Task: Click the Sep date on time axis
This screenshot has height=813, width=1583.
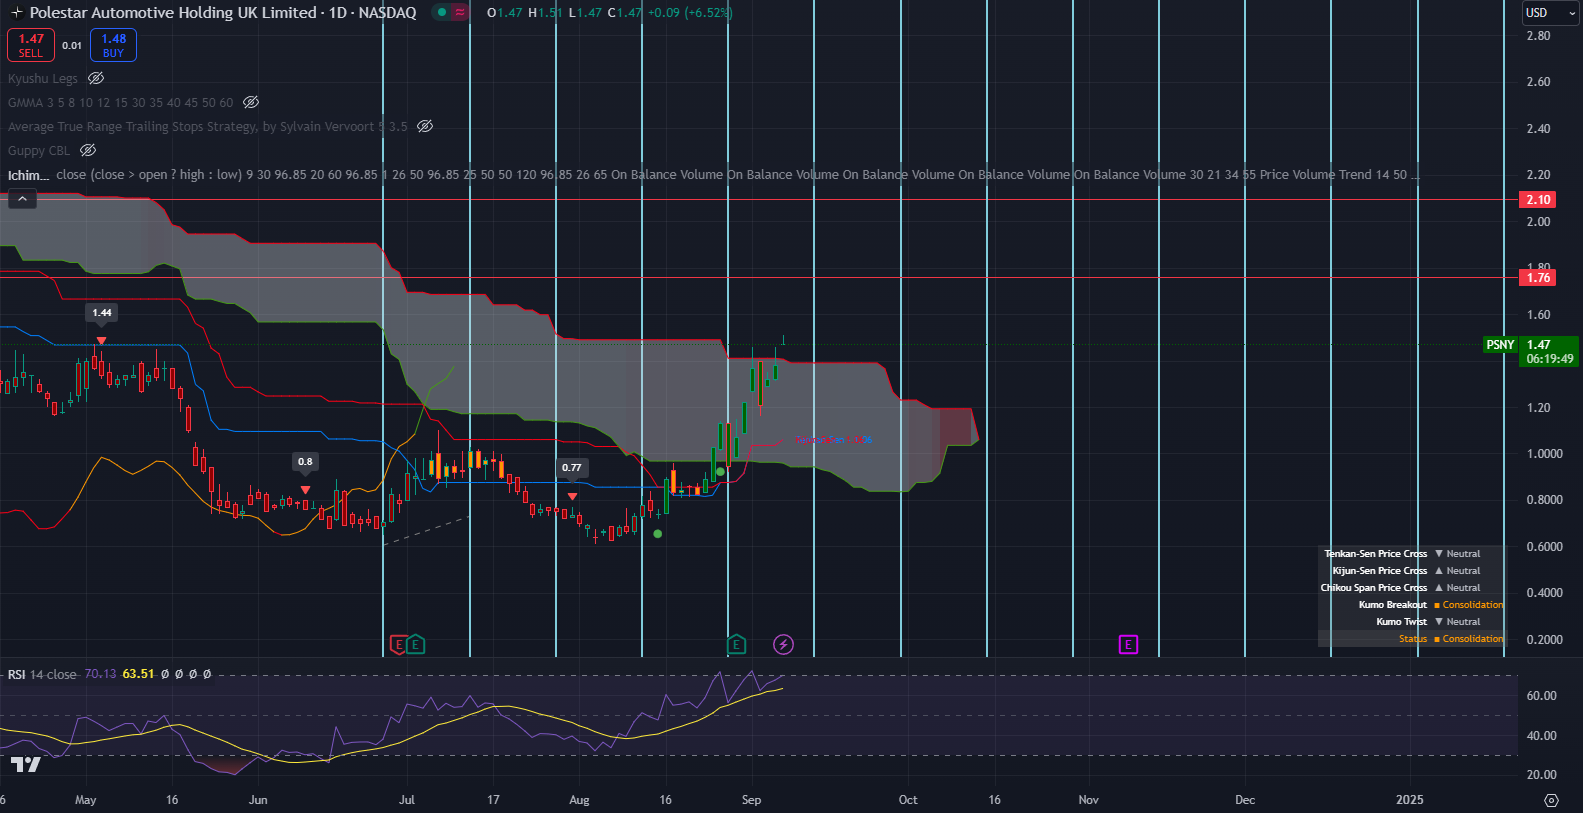Action: 751,800
